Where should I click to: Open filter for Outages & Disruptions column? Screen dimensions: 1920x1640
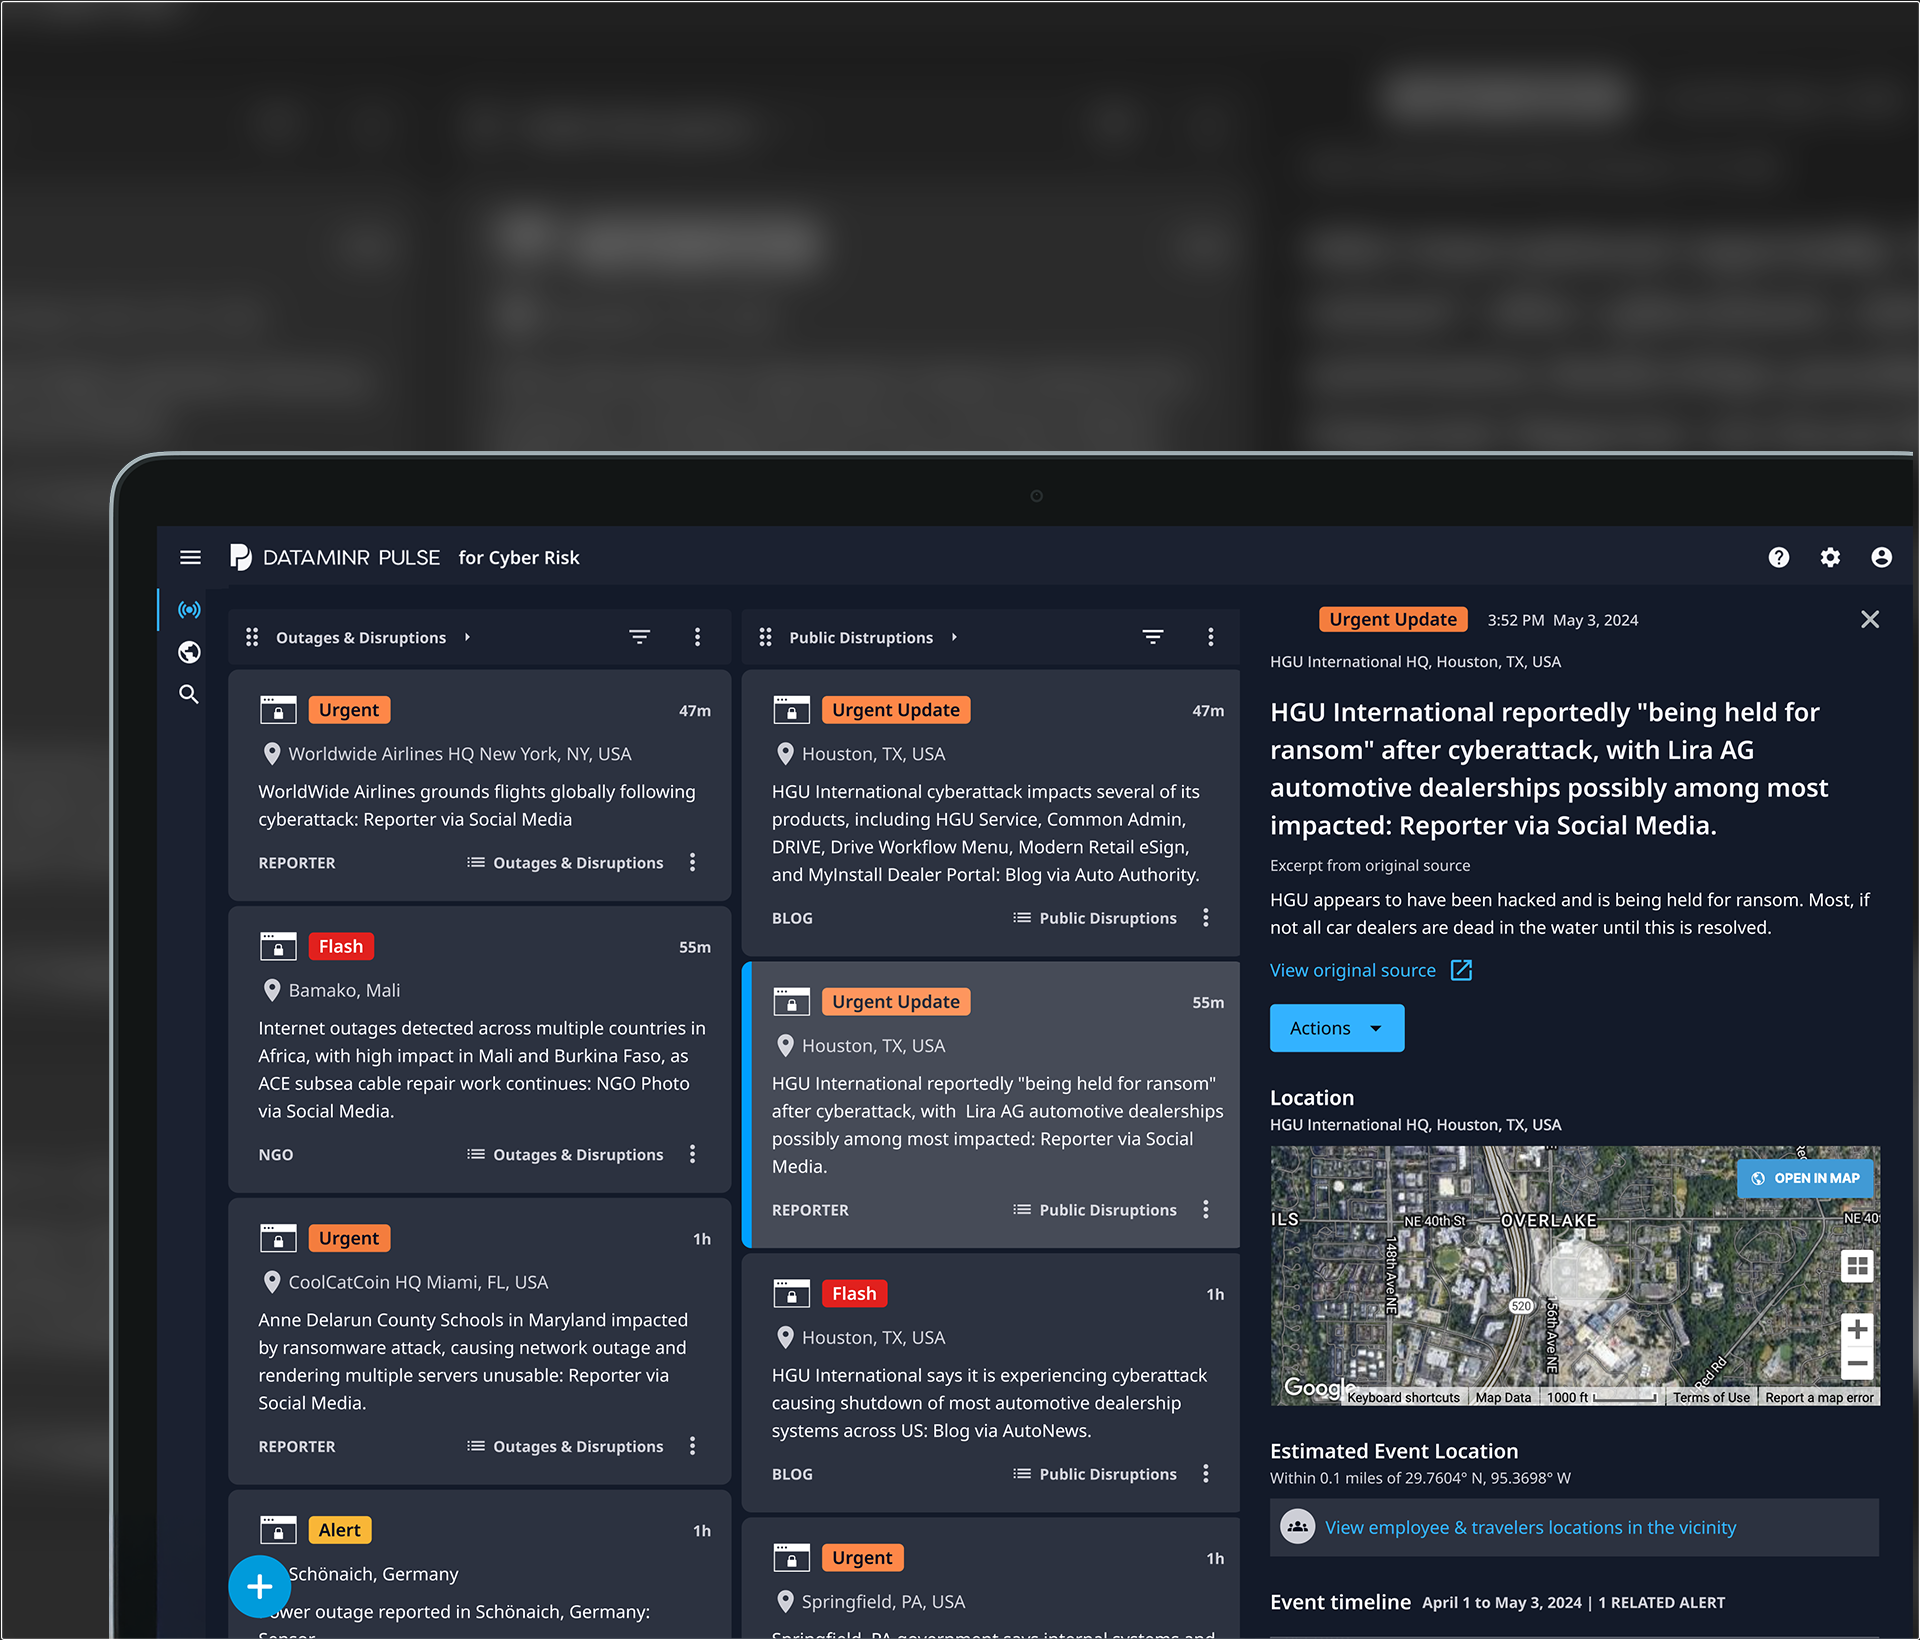(x=640, y=637)
